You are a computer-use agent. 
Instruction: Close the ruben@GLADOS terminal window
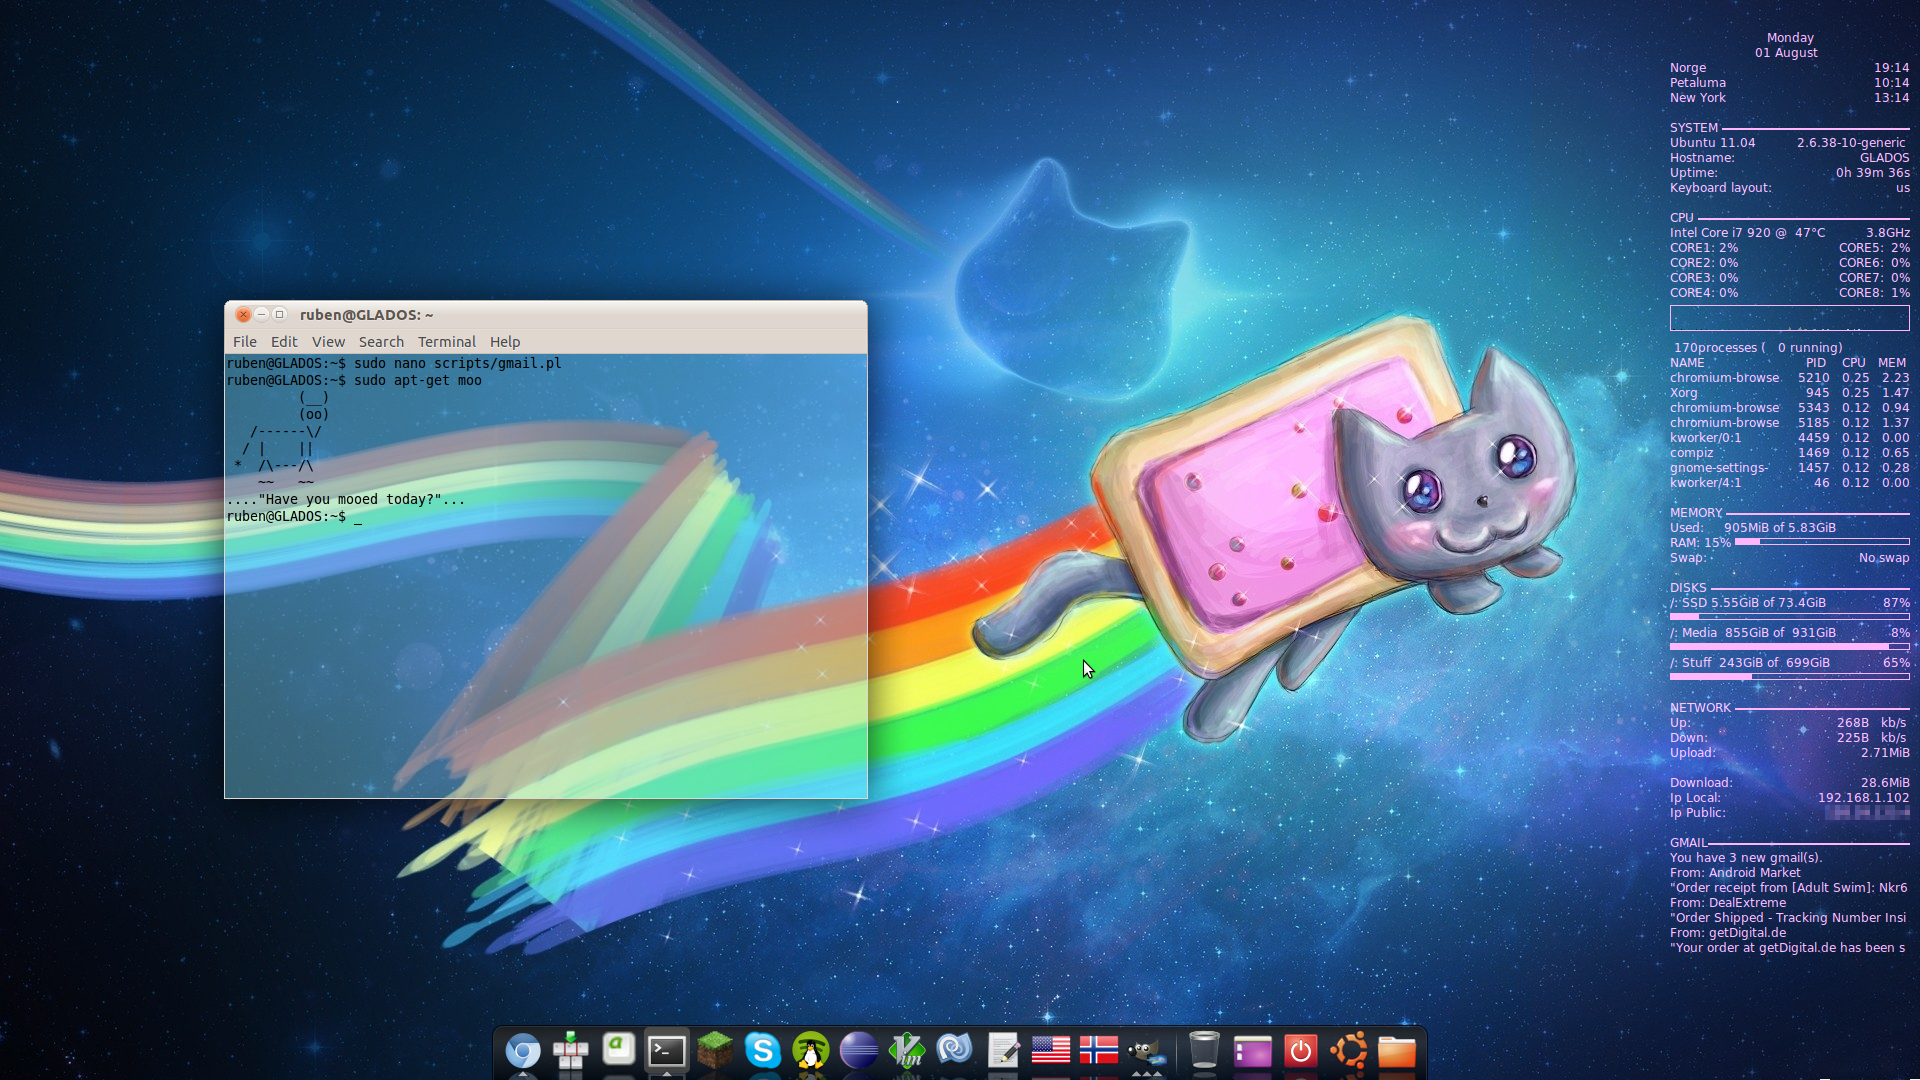pos(243,314)
